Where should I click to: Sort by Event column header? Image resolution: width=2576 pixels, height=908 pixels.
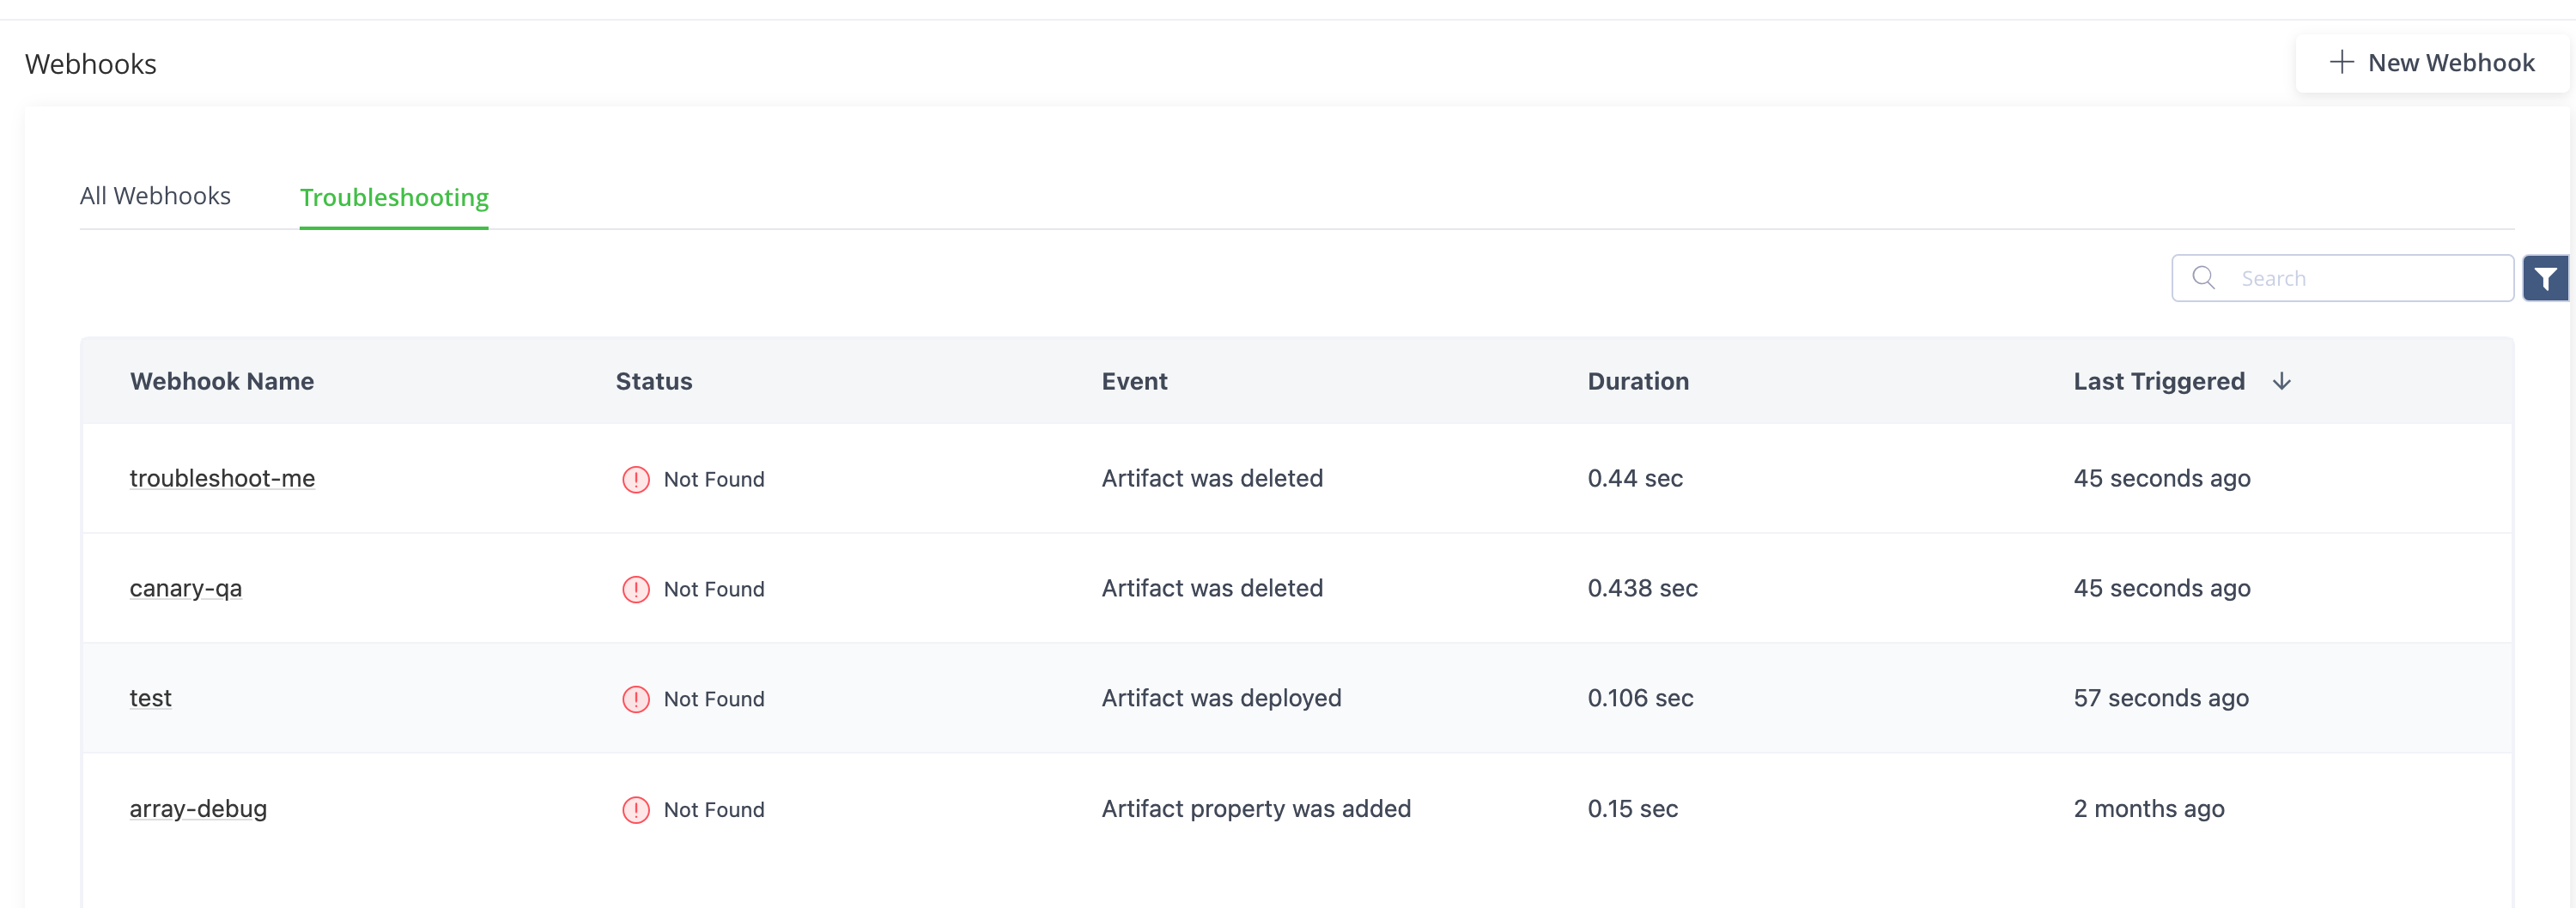[1134, 382]
